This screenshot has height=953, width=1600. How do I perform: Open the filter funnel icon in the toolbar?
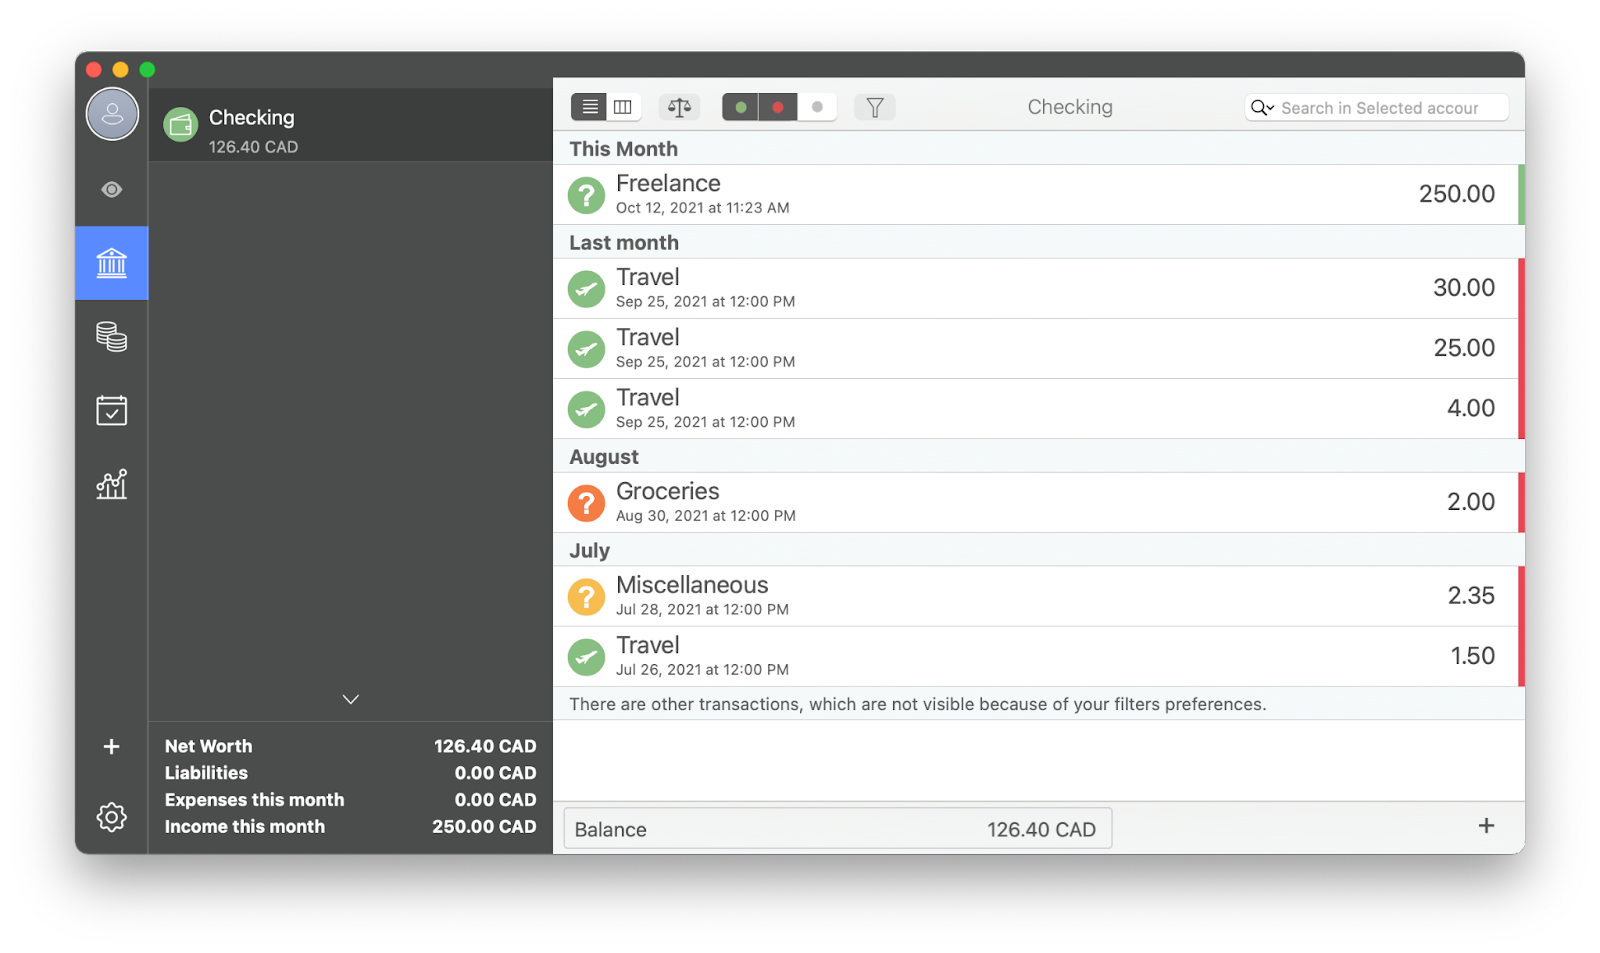click(x=874, y=106)
